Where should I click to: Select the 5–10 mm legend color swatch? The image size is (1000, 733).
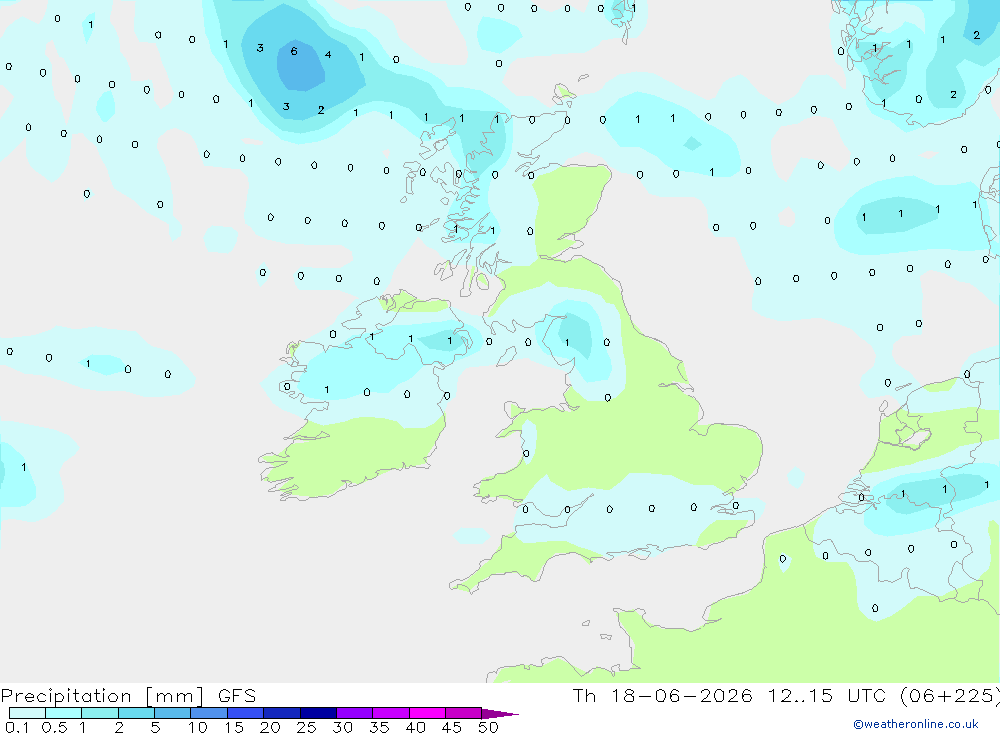172,713
